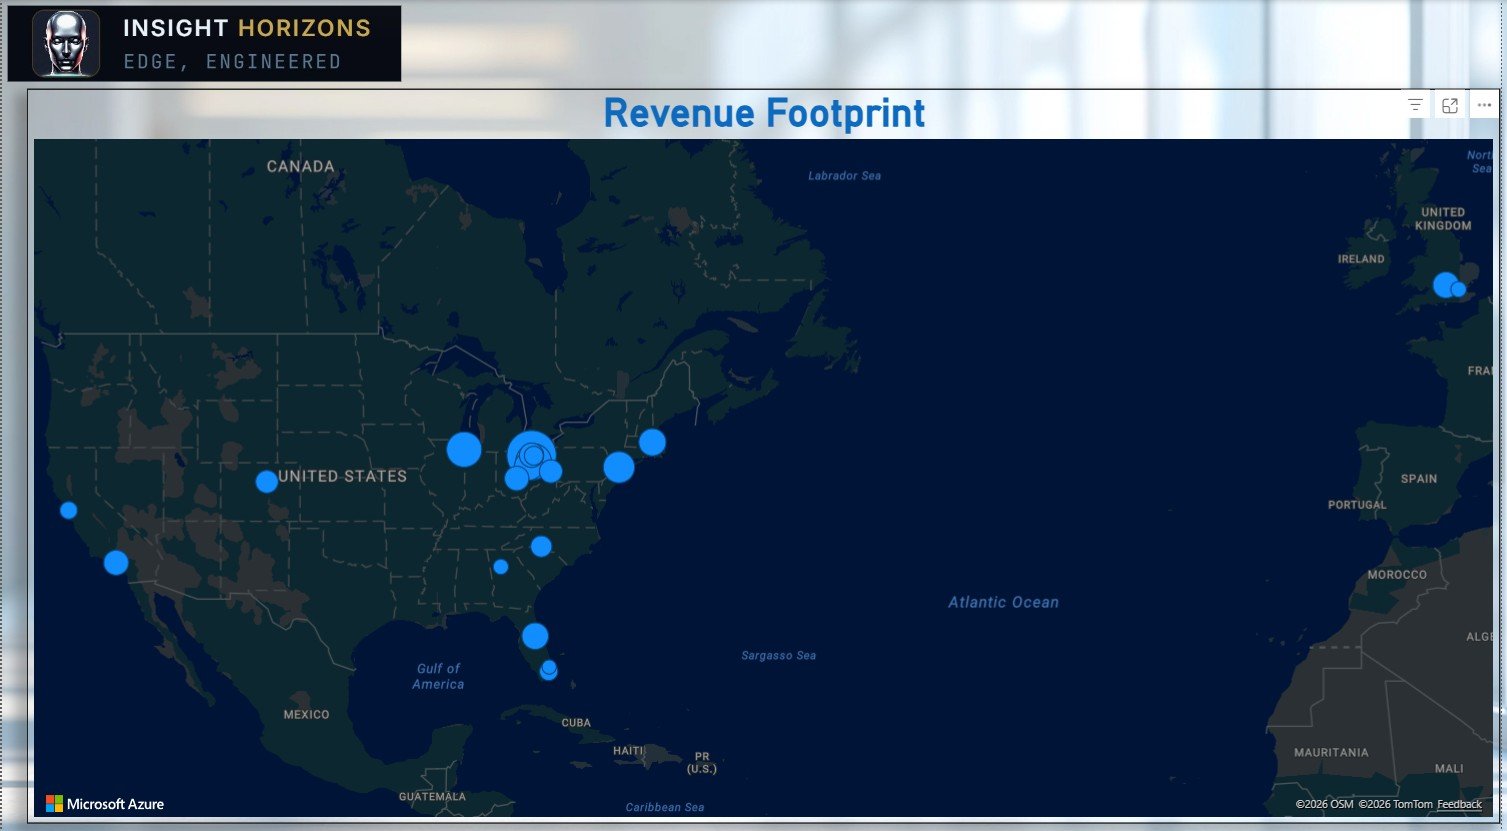The height and width of the screenshot is (831, 1507).
Task: Click the SPAIN map label
Action: [1418, 479]
